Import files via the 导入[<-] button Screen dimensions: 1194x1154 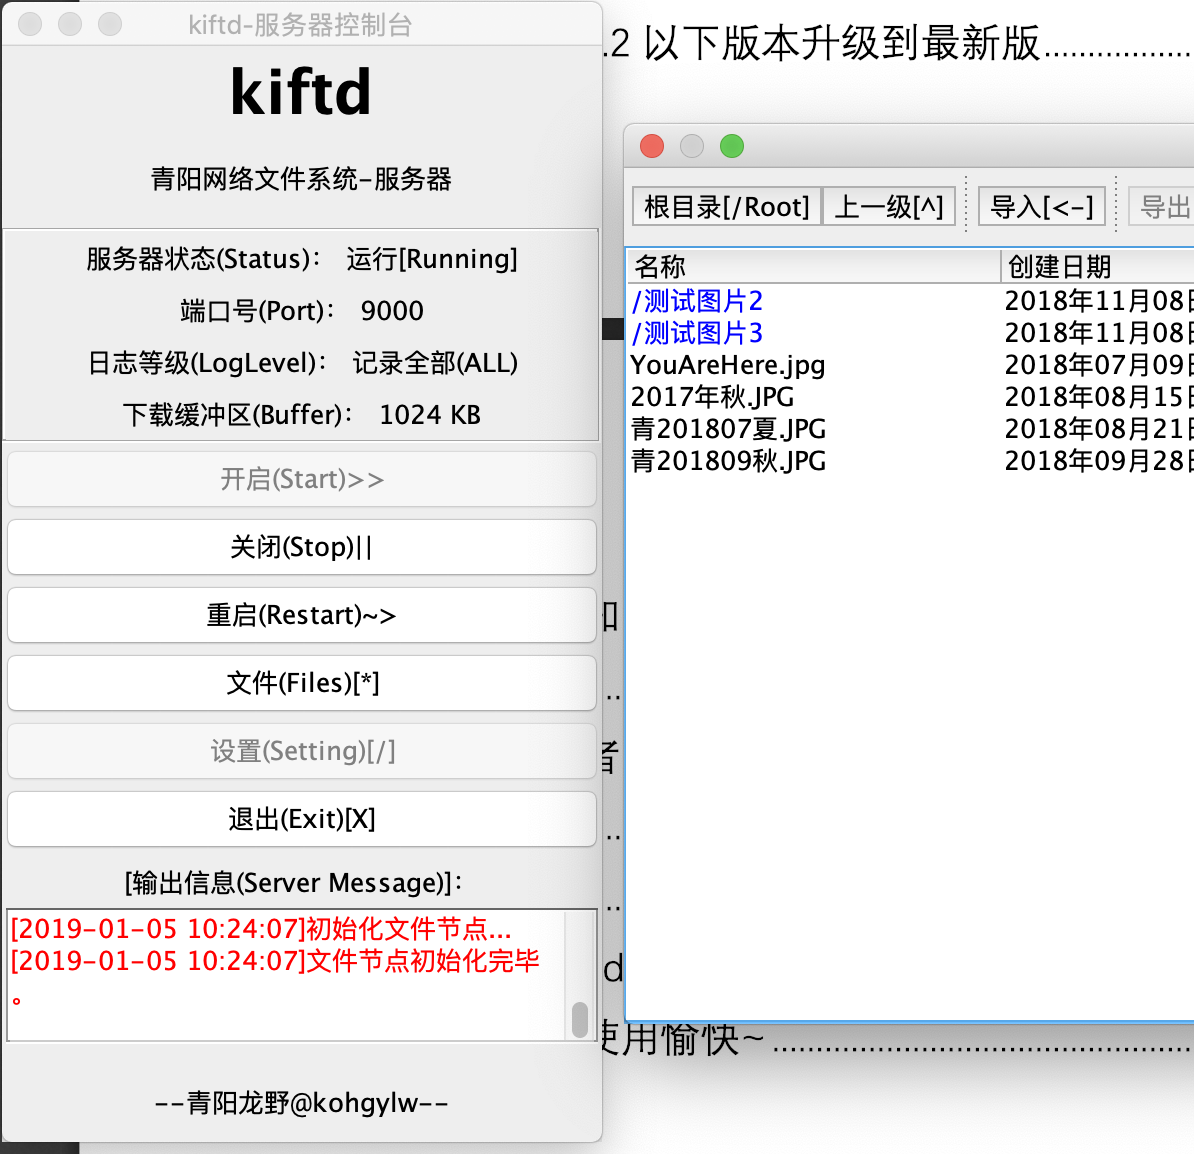point(1041,206)
